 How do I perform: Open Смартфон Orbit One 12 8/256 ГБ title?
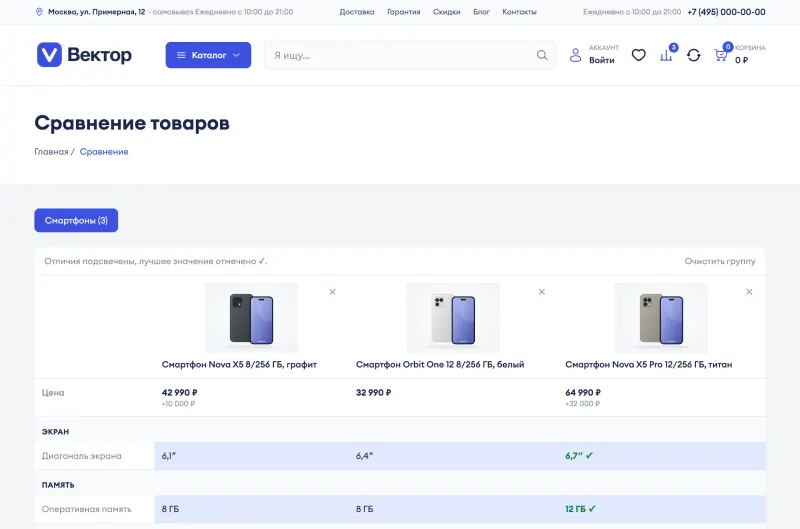[x=440, y=364]
